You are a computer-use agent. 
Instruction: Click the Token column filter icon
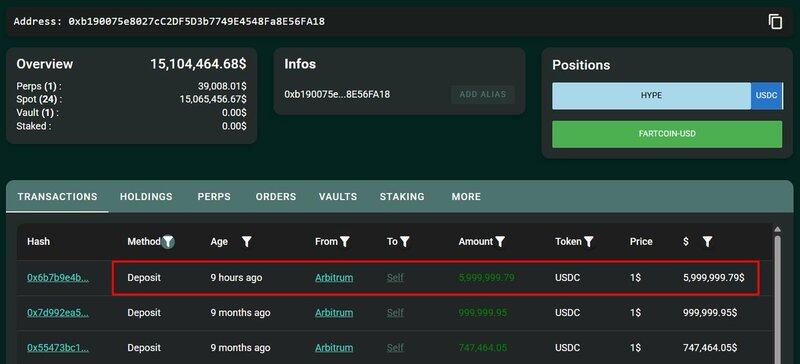tap(589, 241)
